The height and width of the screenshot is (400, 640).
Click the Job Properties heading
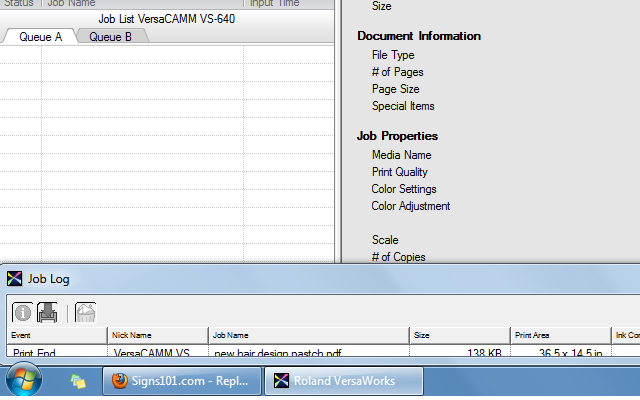click(397, 136)
